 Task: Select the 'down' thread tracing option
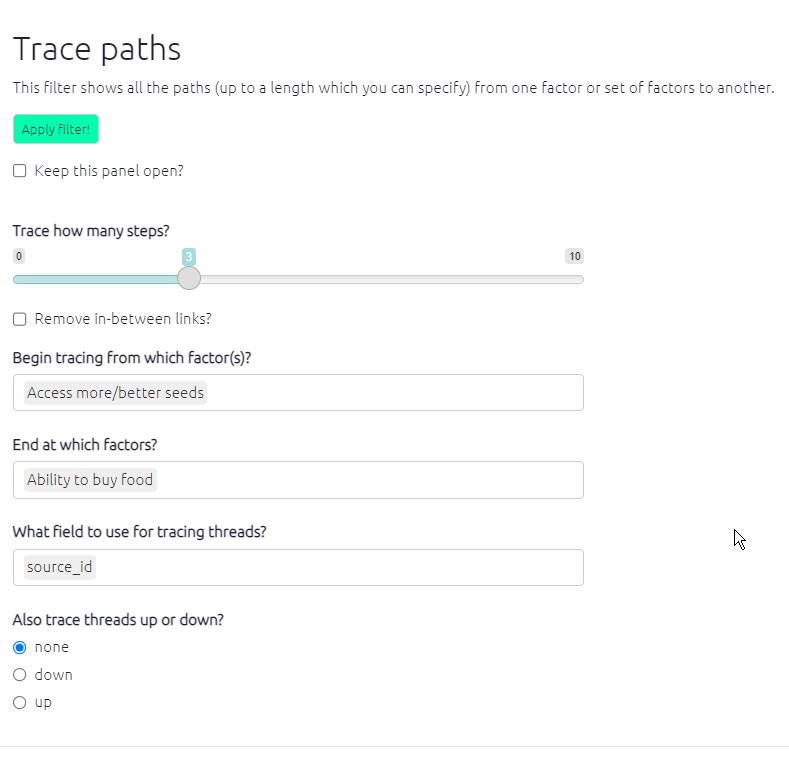[20, 675]
